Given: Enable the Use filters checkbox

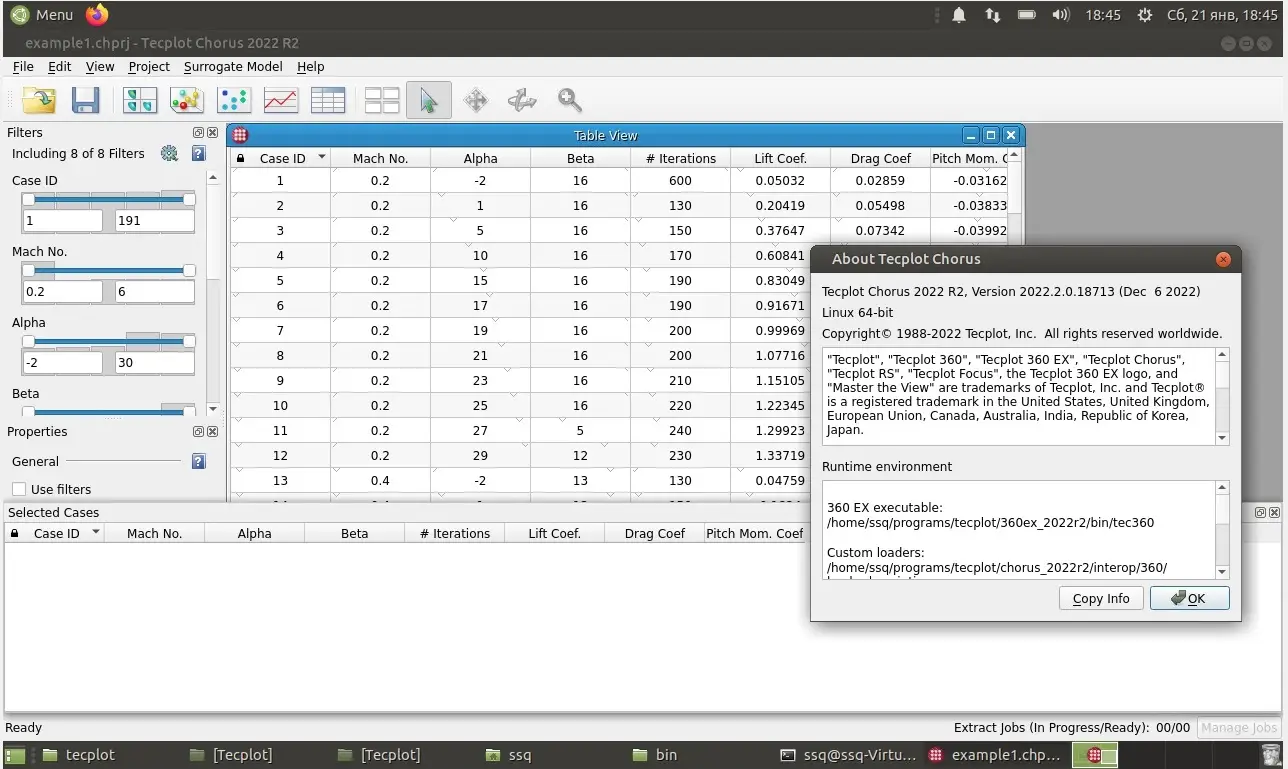Looking at the screenshot, I should pos(19,489).
